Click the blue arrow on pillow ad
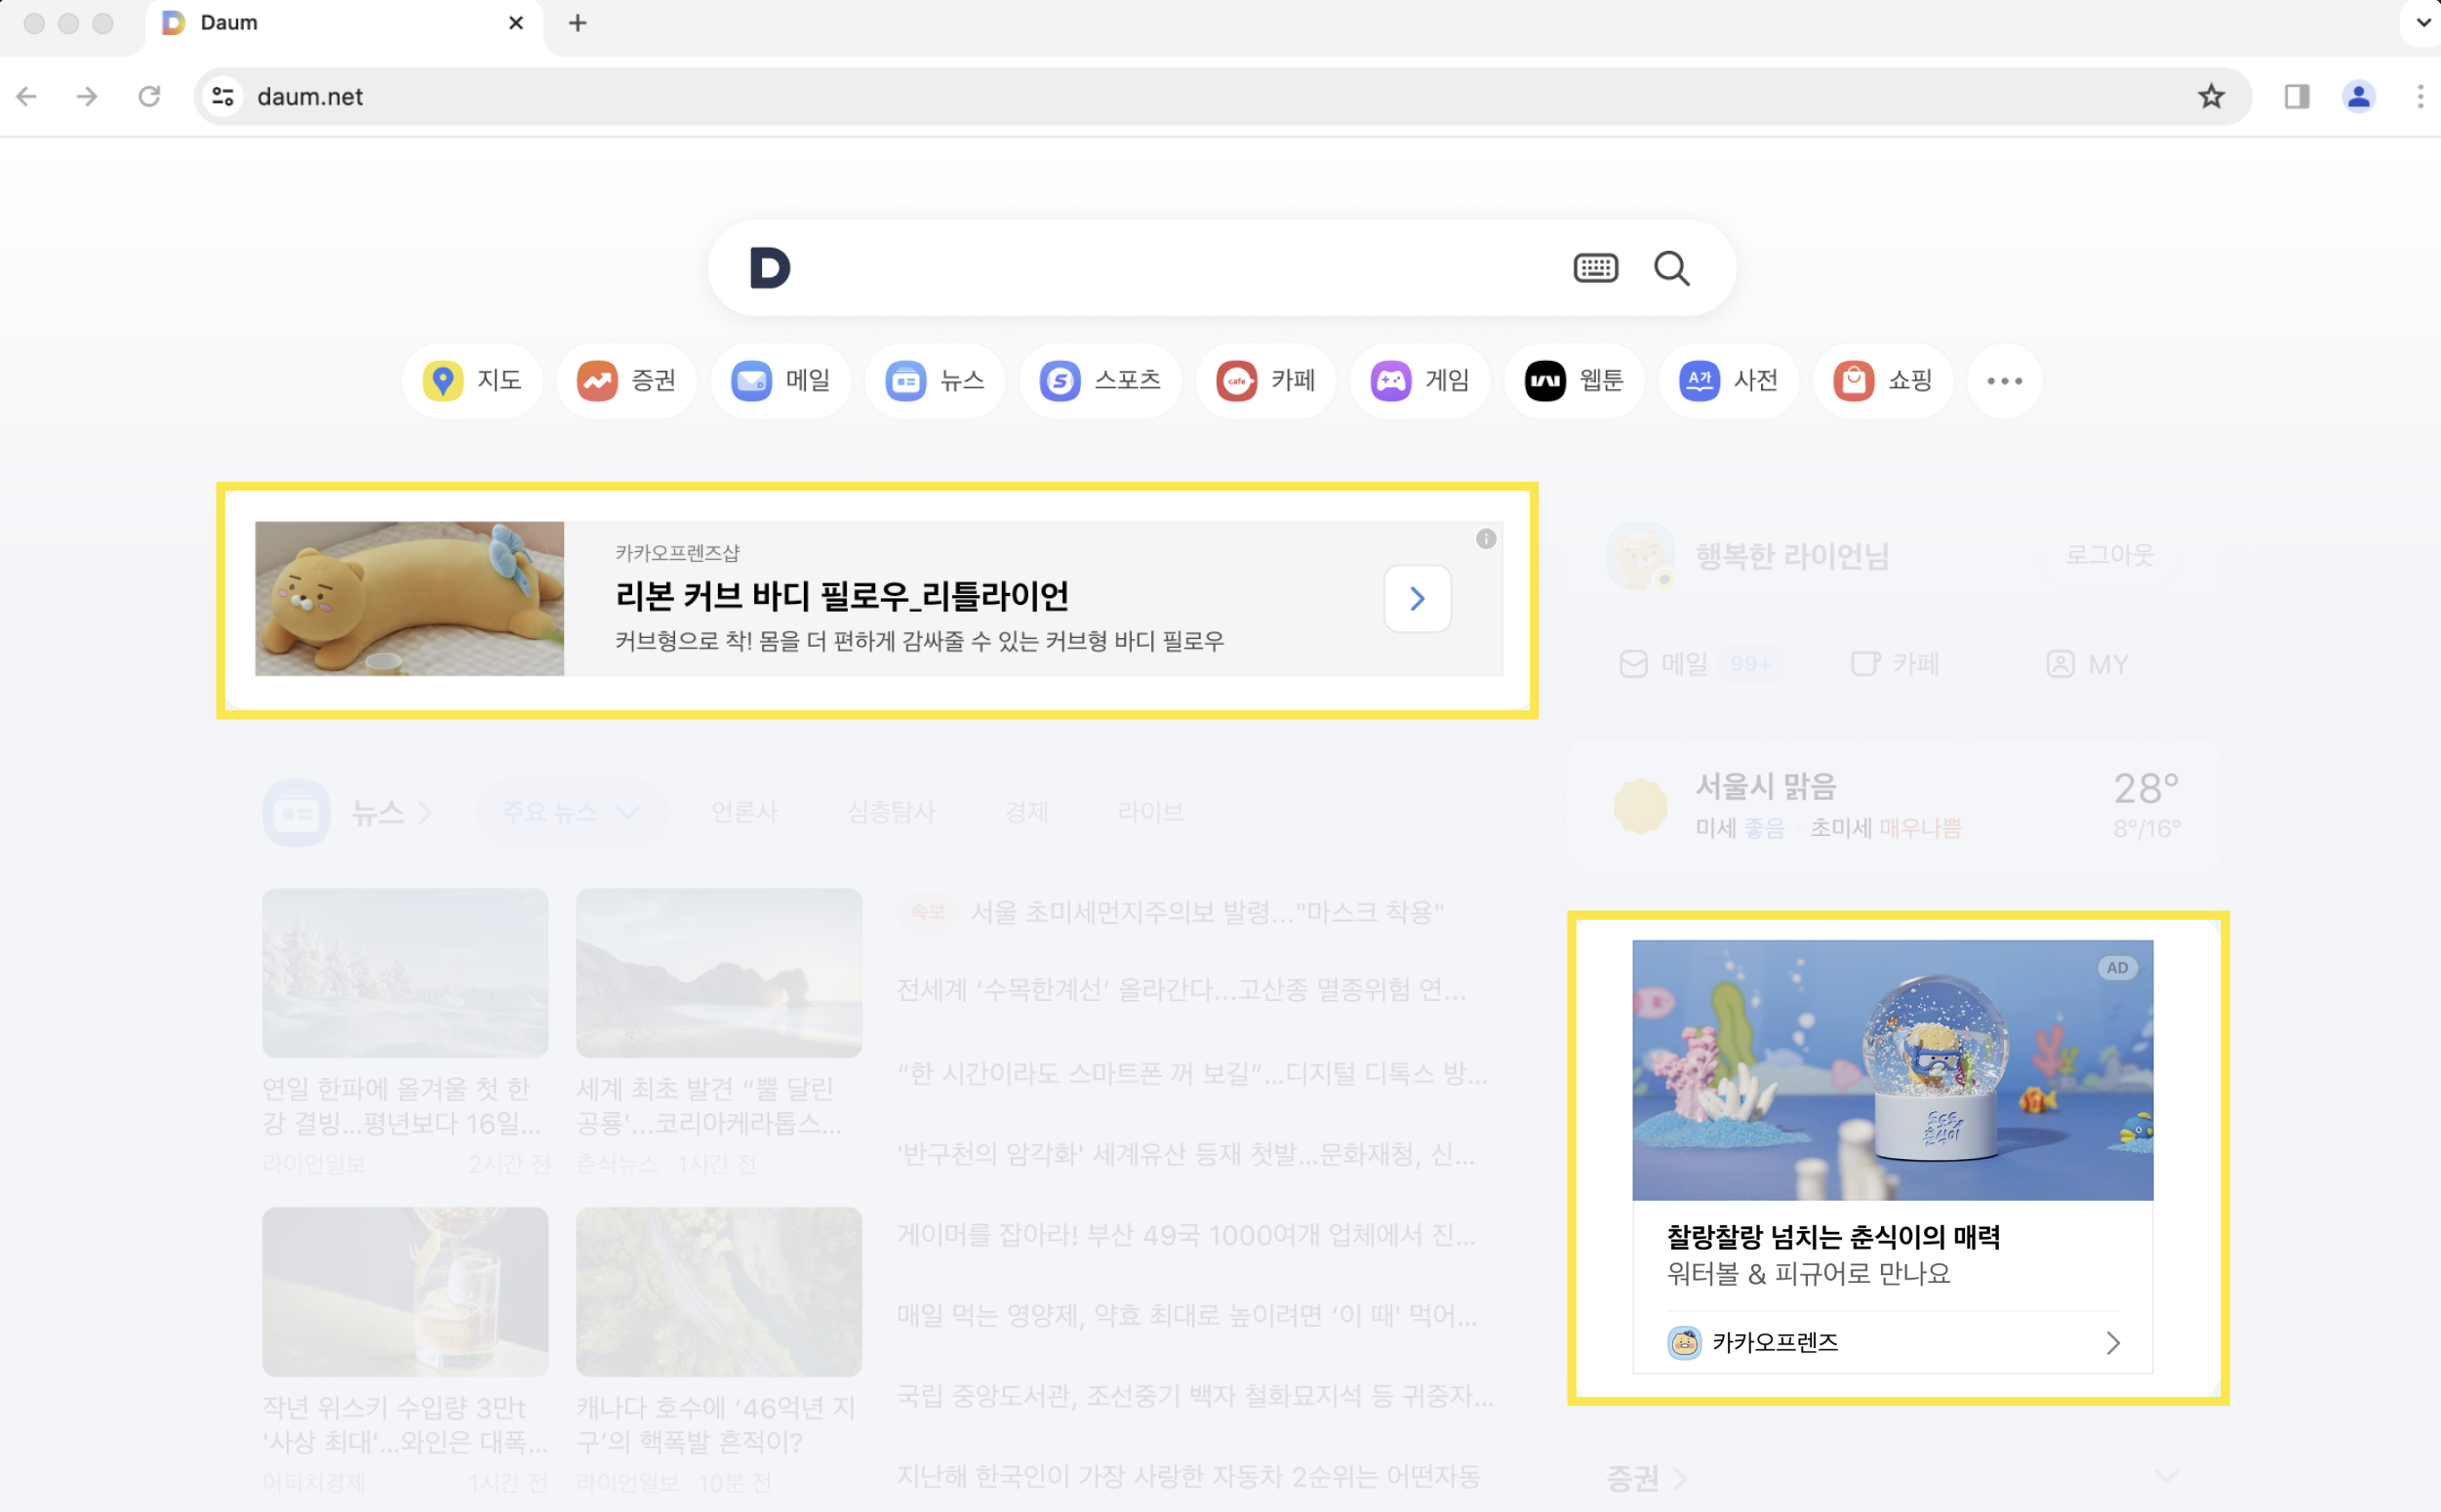 [1417, 599]
